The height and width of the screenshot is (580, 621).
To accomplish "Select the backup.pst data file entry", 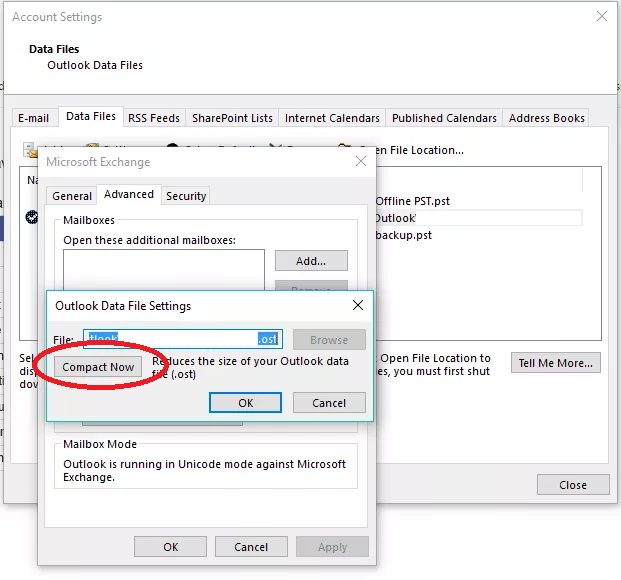I will click(404, 235).
